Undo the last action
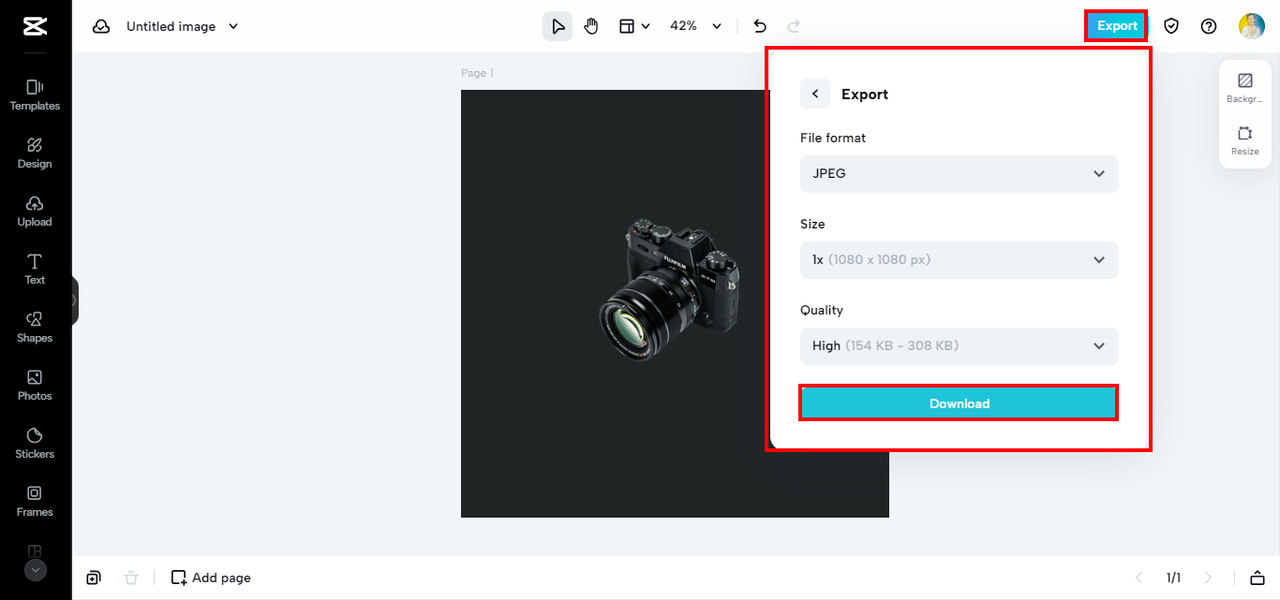This screenshot has width=1280, height=600. (x=760, y=26)
